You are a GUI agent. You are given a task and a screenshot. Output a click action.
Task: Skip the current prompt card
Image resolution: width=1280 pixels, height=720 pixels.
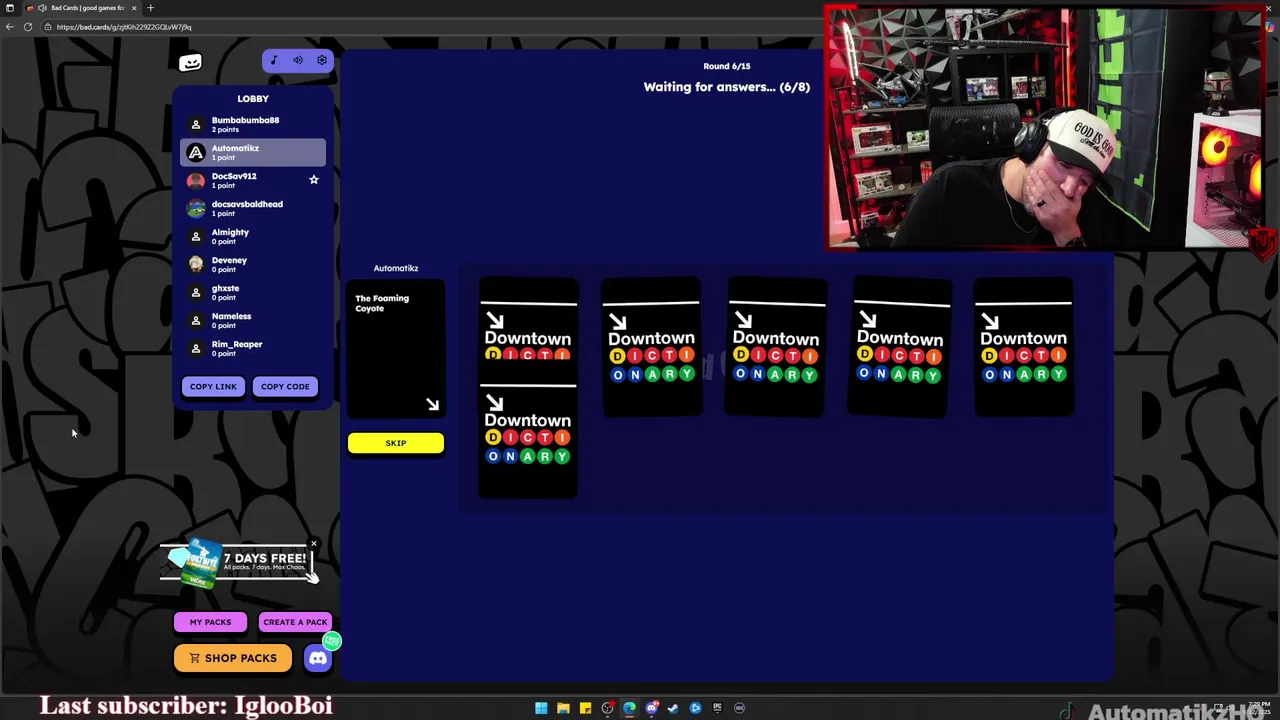(396, 443)
